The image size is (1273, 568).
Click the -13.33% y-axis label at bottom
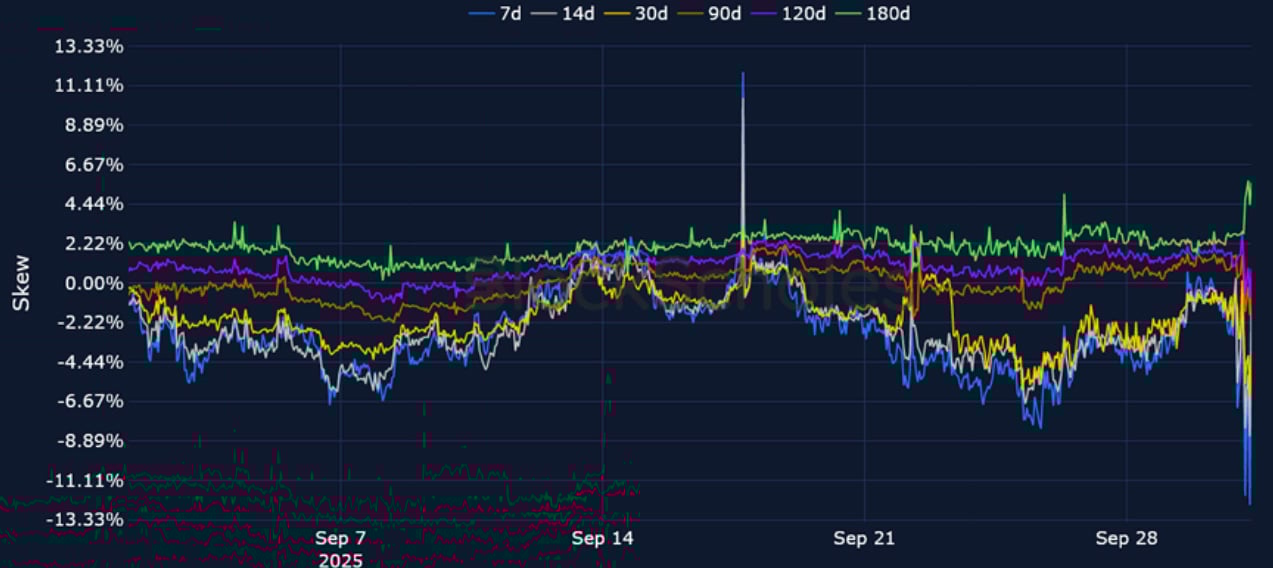click(x=87, y=520)
